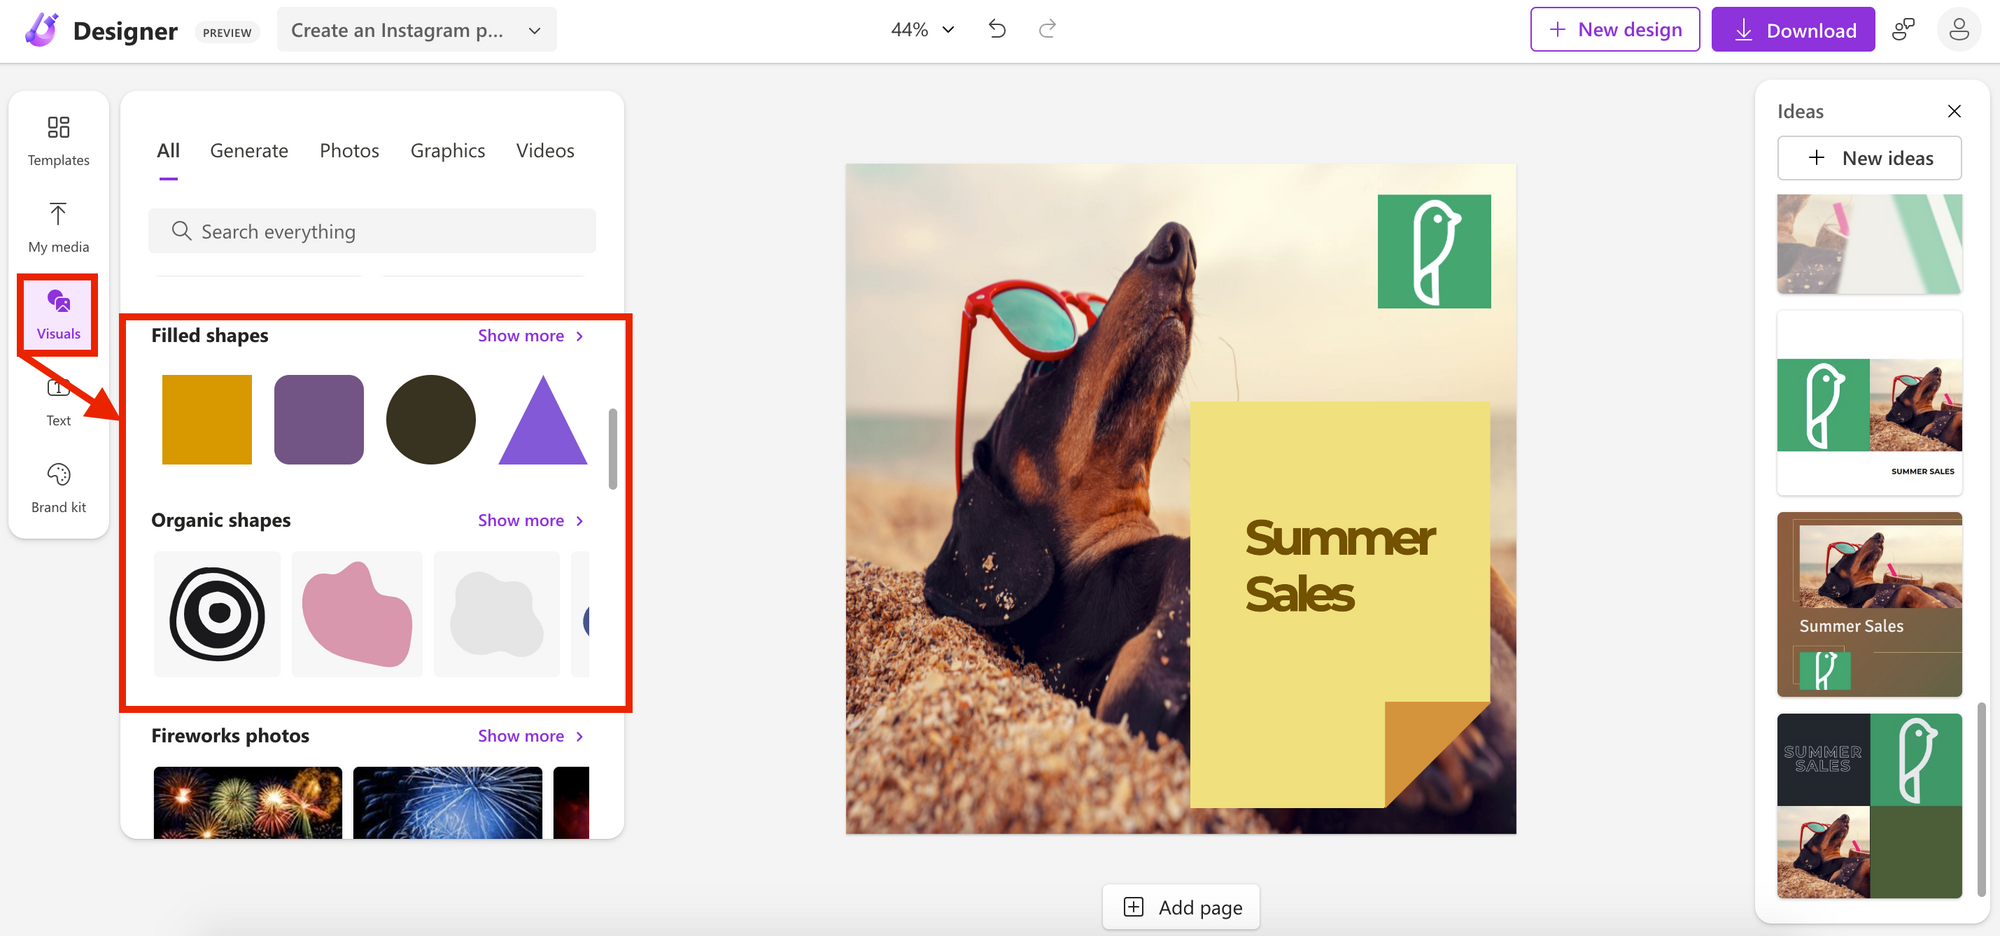Click the New design button
This screenshot has width=2000, height=936.
(x=1614, y=29)
